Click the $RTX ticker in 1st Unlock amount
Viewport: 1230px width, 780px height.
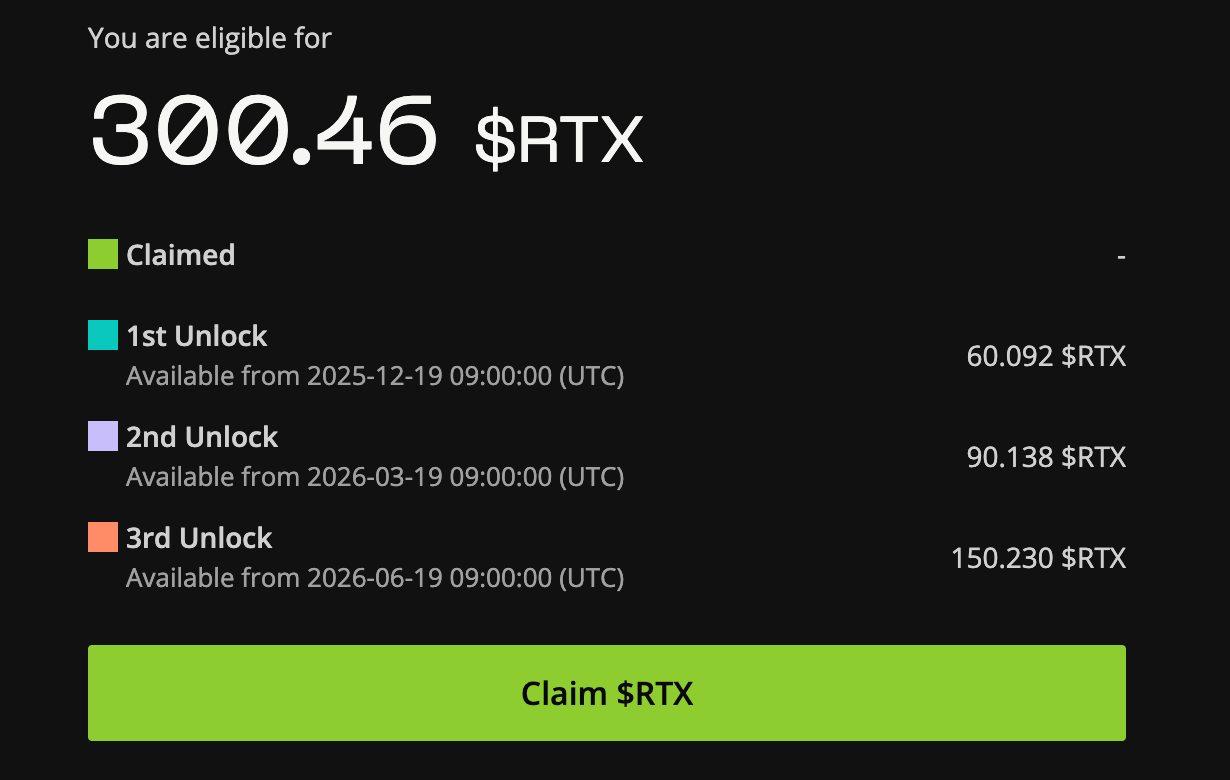tap(1093, 356)
